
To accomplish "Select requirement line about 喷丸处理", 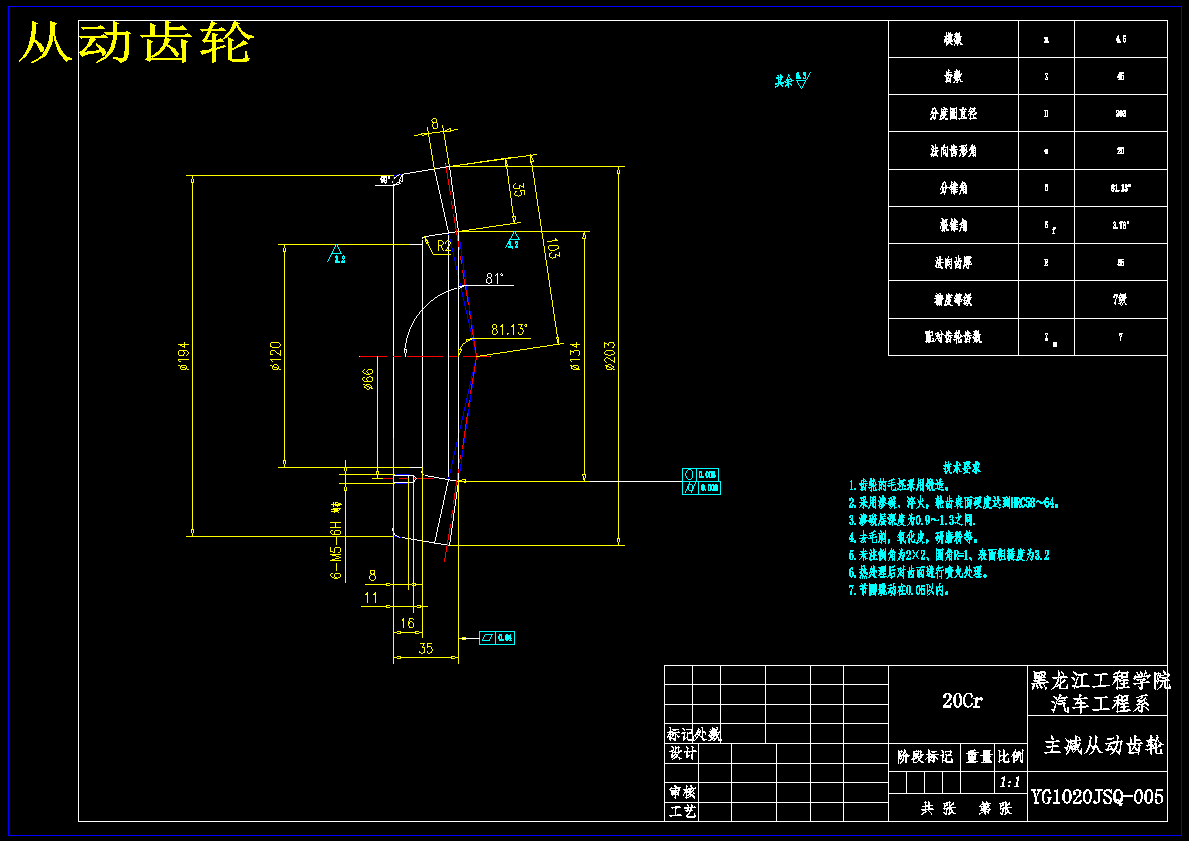I will 918,573.
